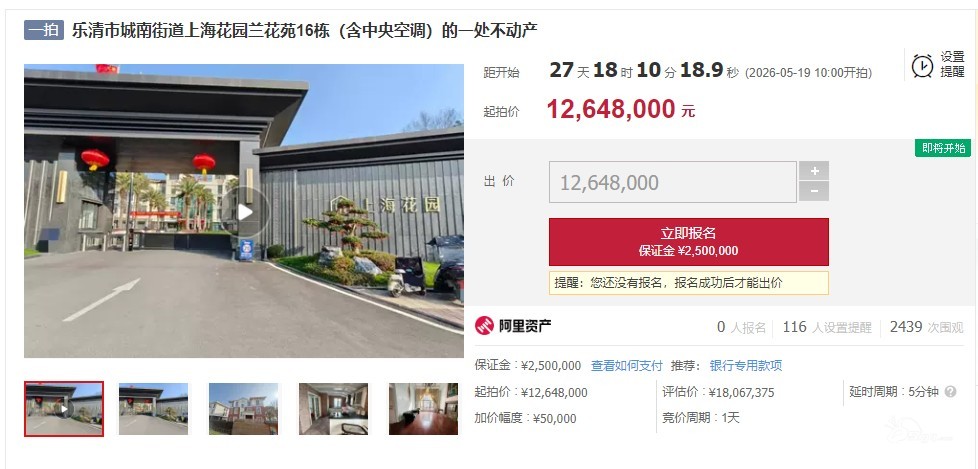Screen dimensions: 978x469
Task: Click the help icon next to 延时周期
Action: 950,392
